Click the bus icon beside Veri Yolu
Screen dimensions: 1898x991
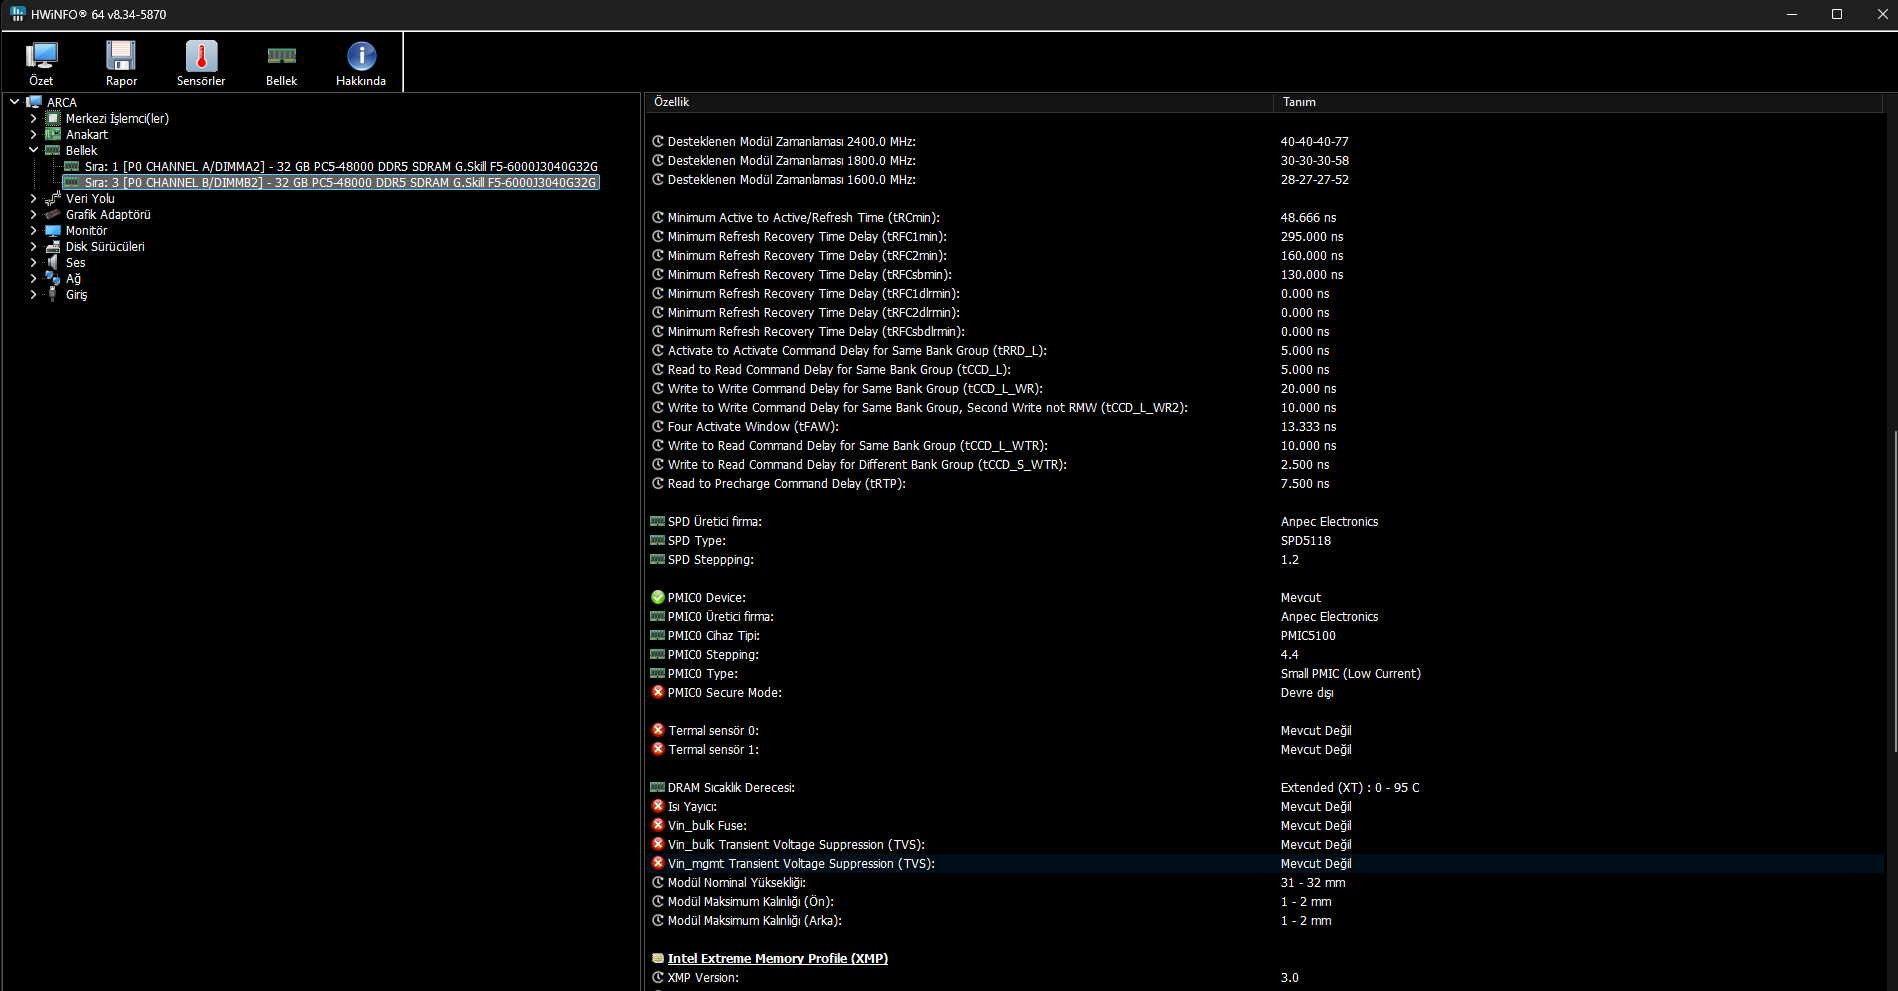pos(53,198)
